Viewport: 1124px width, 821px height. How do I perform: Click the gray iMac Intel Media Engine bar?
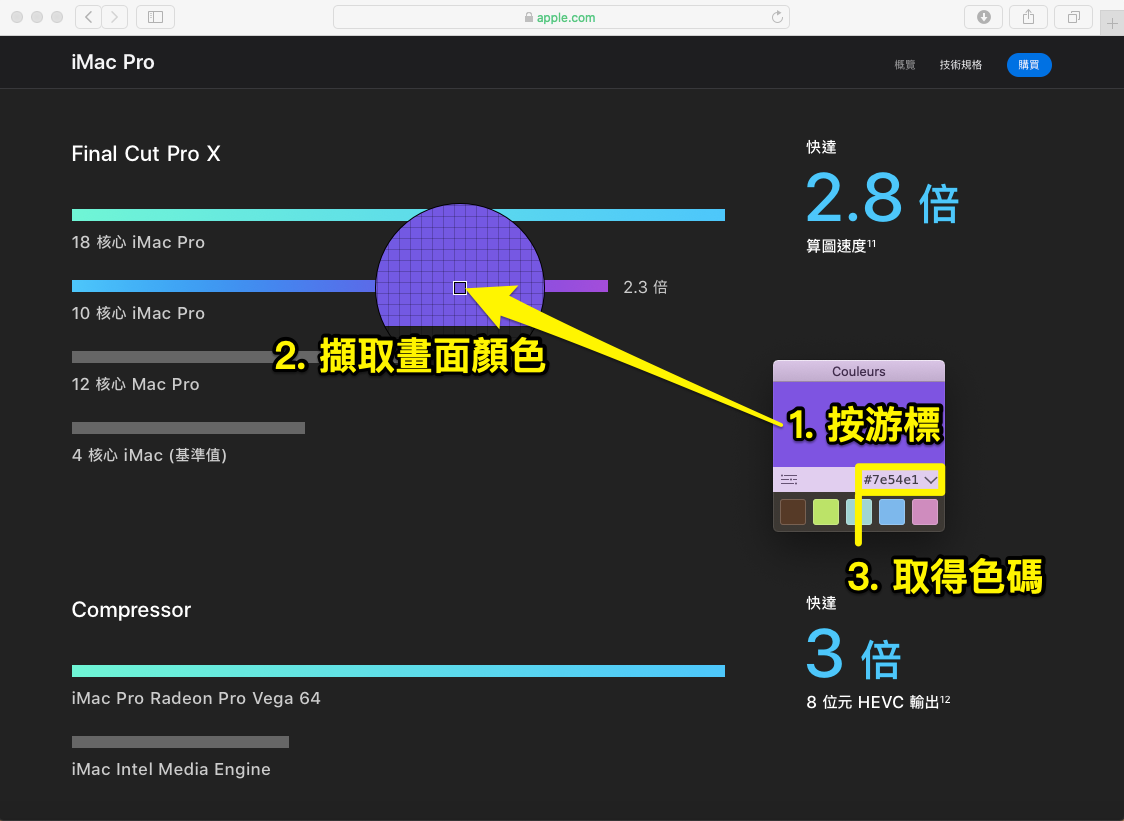click(181, 742)
